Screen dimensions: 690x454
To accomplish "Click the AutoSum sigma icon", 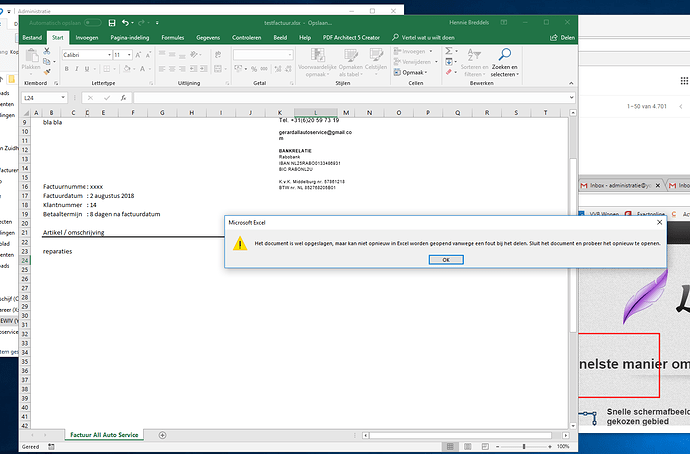I will 448,51.
